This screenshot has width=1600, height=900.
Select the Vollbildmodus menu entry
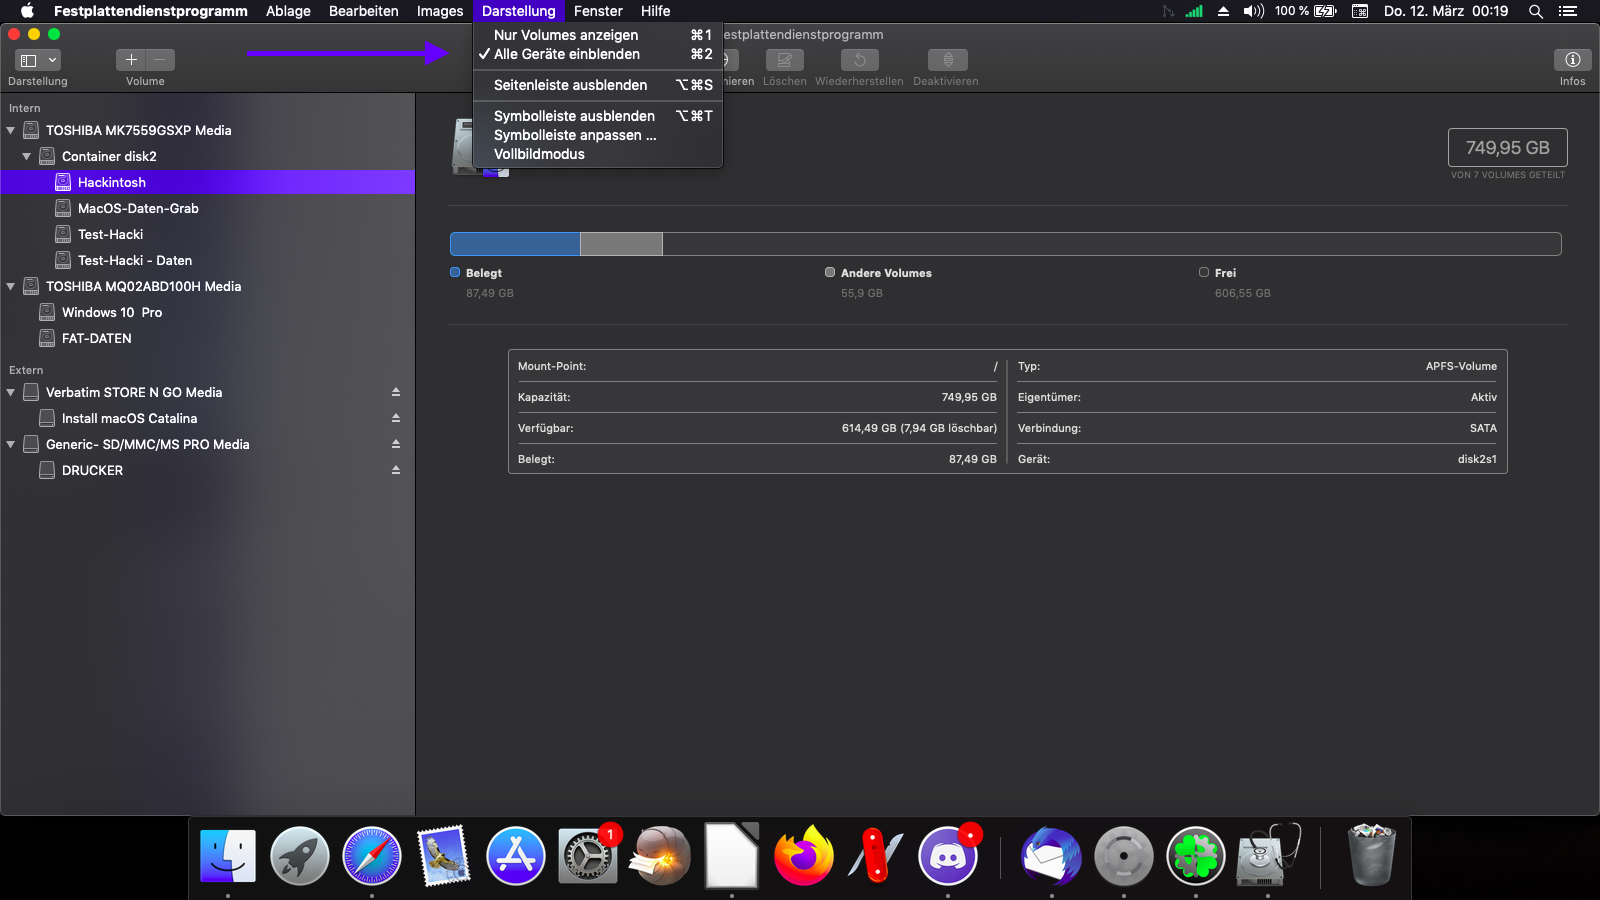pyautogui.click(x=539, y=154)
